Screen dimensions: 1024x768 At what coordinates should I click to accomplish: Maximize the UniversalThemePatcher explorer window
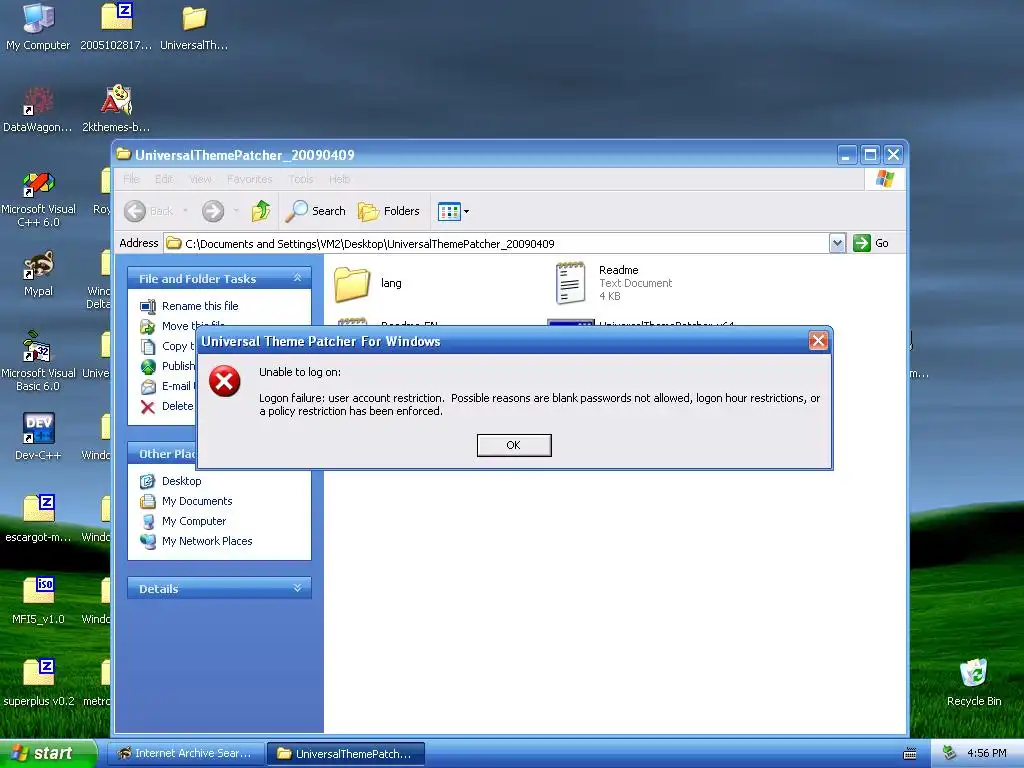(870, 155)
